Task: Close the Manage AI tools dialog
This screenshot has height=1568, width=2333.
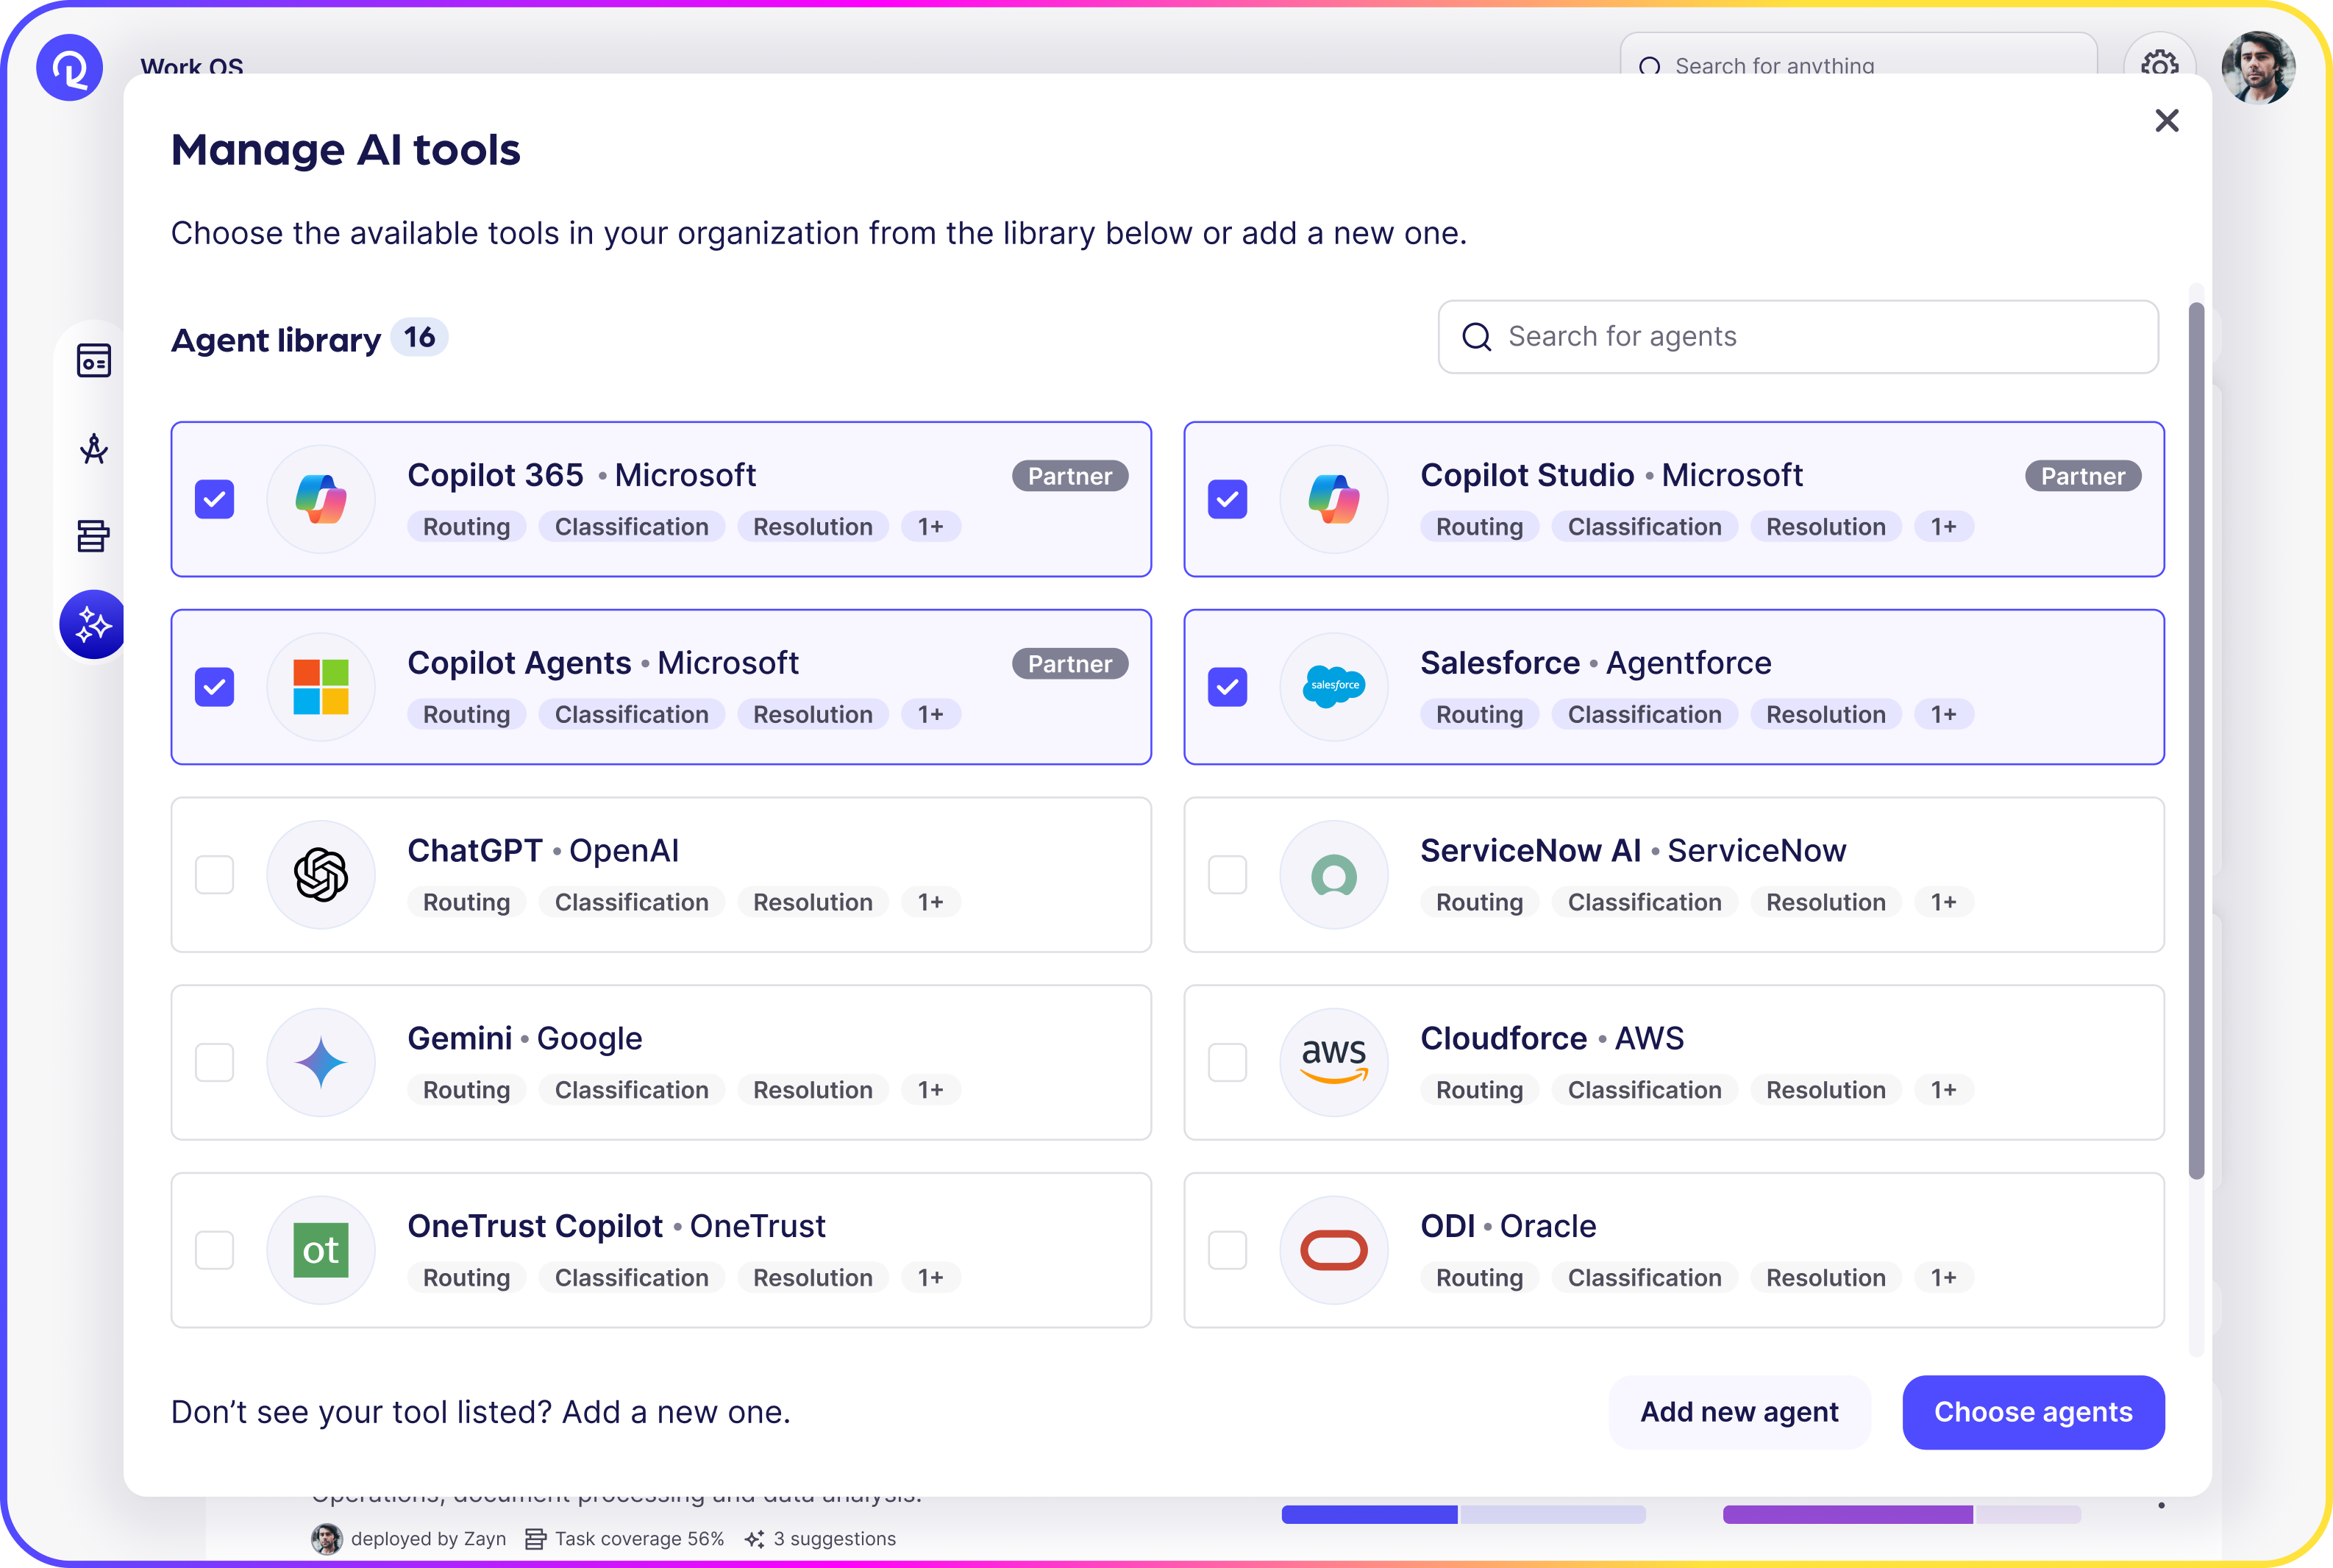Action: tap(2166, 121)
